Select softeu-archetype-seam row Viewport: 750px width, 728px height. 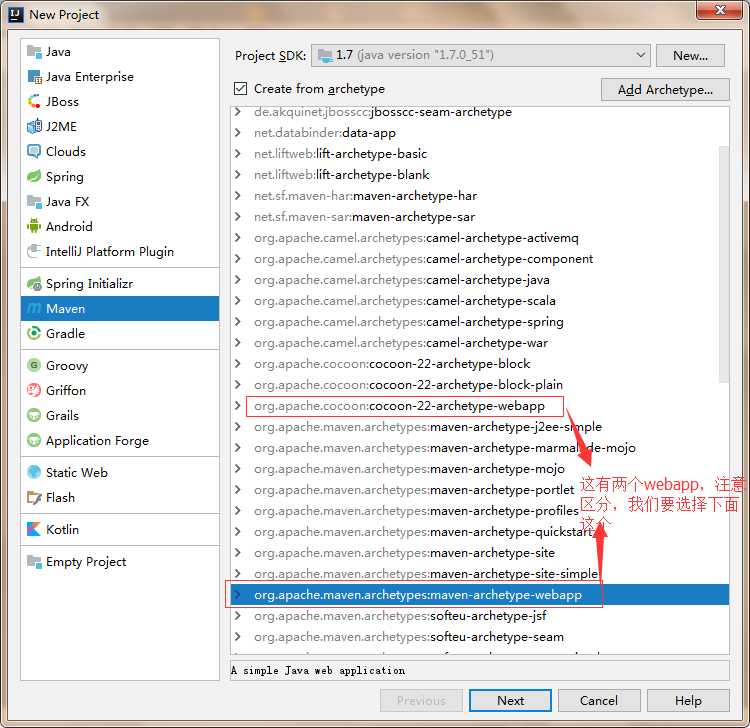point(480,637)
